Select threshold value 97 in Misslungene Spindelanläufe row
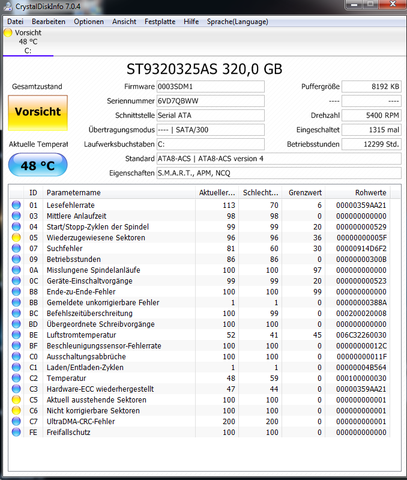 (x=317, y=270)
